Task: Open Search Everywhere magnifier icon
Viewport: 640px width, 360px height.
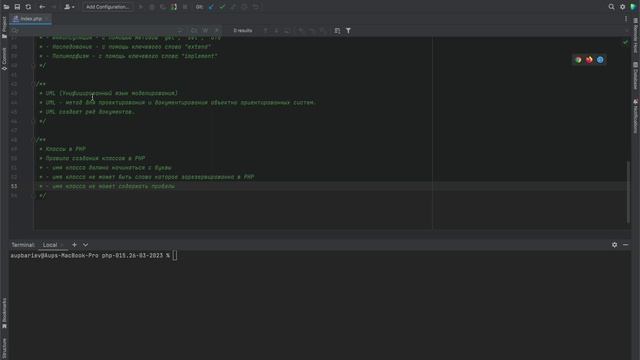Action: coord(611,7)
